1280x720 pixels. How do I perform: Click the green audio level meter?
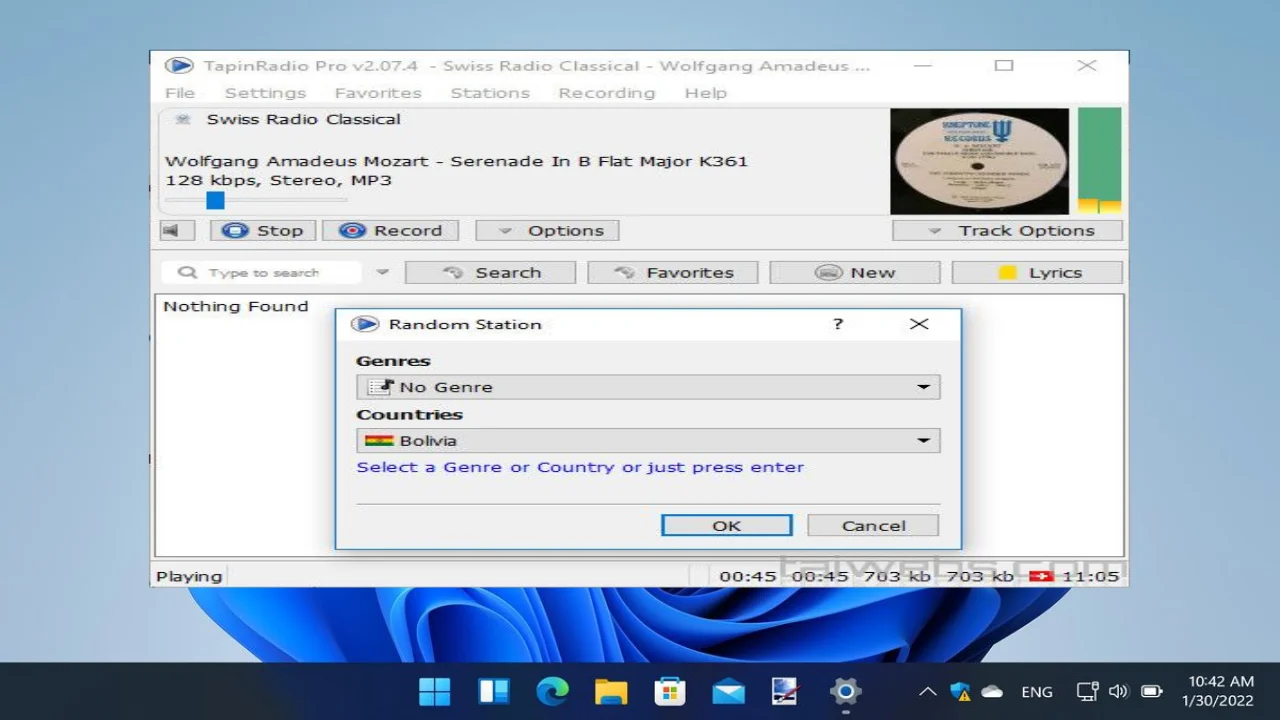(1099, 161)
